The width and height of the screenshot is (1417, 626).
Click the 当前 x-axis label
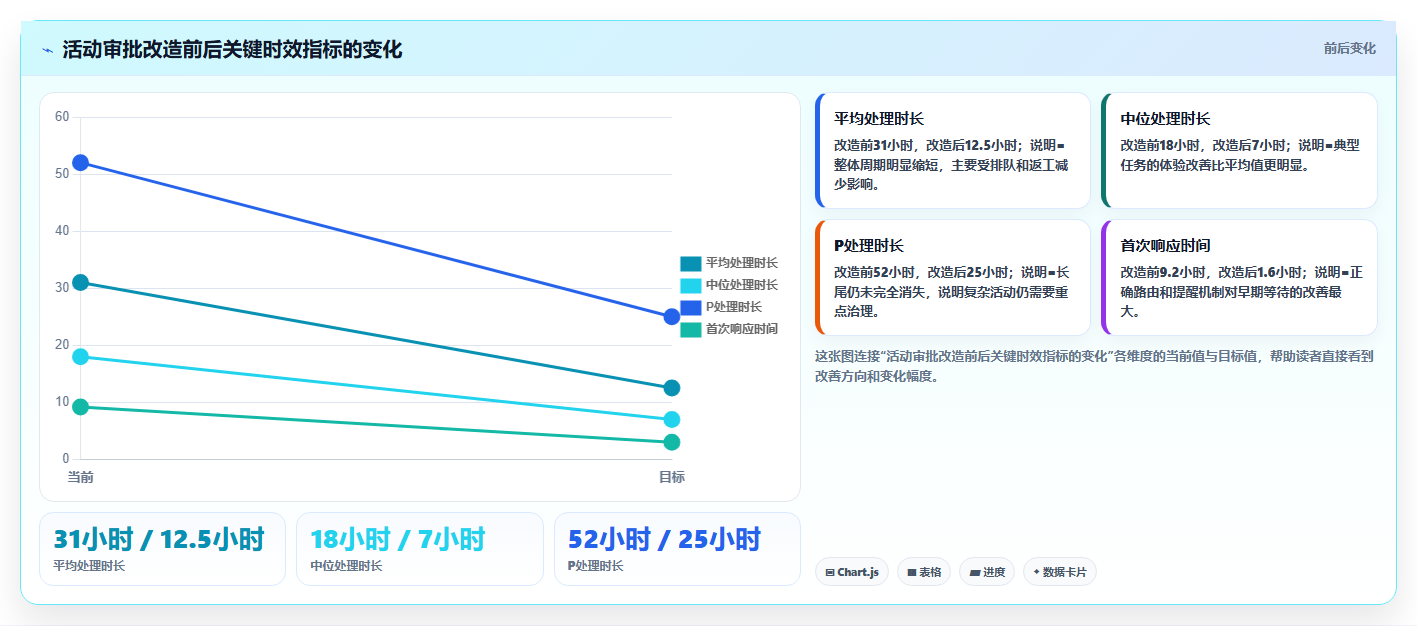pyautogui.click(x=81, y=477)
